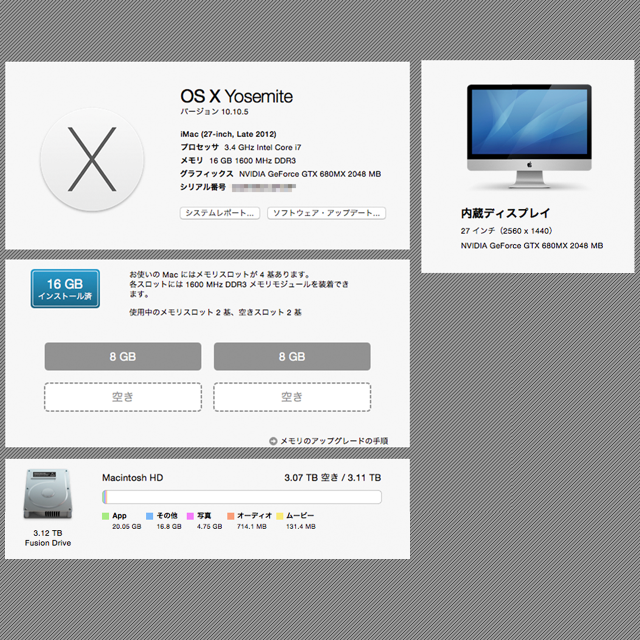Click the Macintosh HD storage usage bar
The image size is (640, 640).
point(242,497)
